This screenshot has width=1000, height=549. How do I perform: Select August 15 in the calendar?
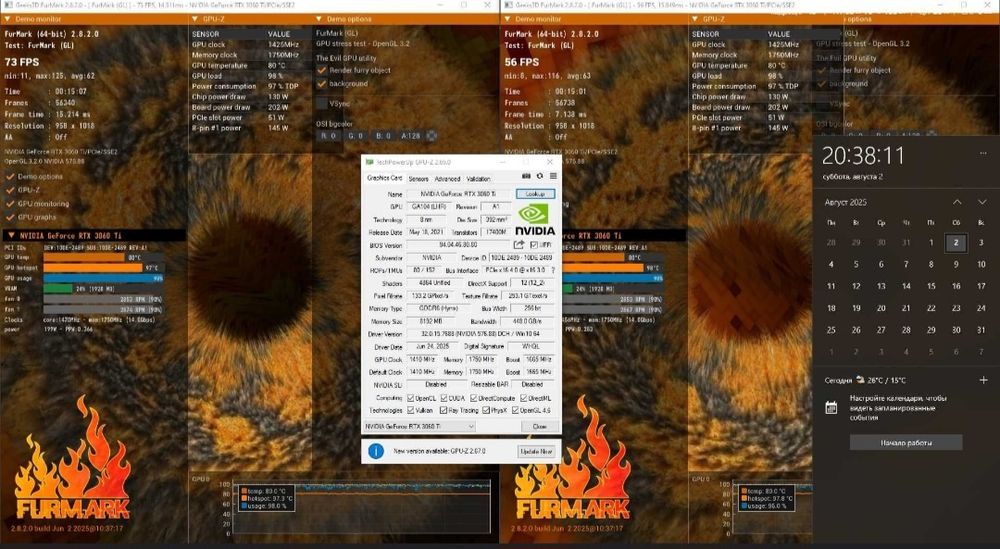point(931,286)
